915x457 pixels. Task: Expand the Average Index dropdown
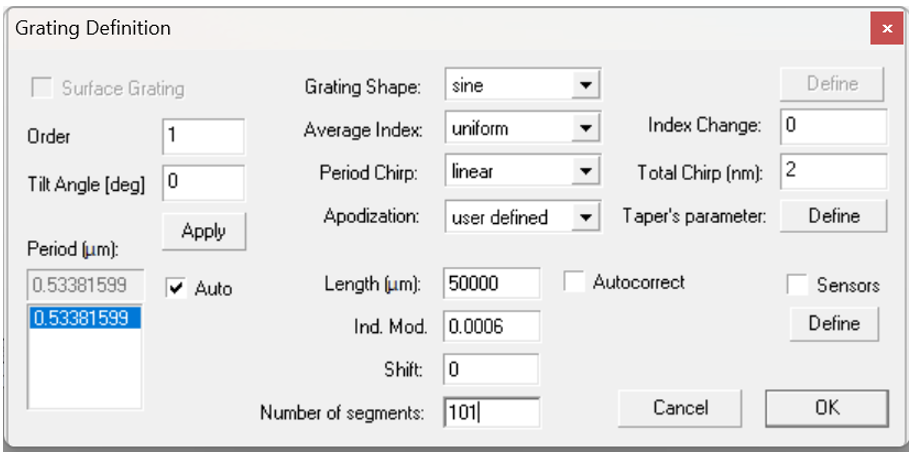pyautogui.click(x=585, y=129)
